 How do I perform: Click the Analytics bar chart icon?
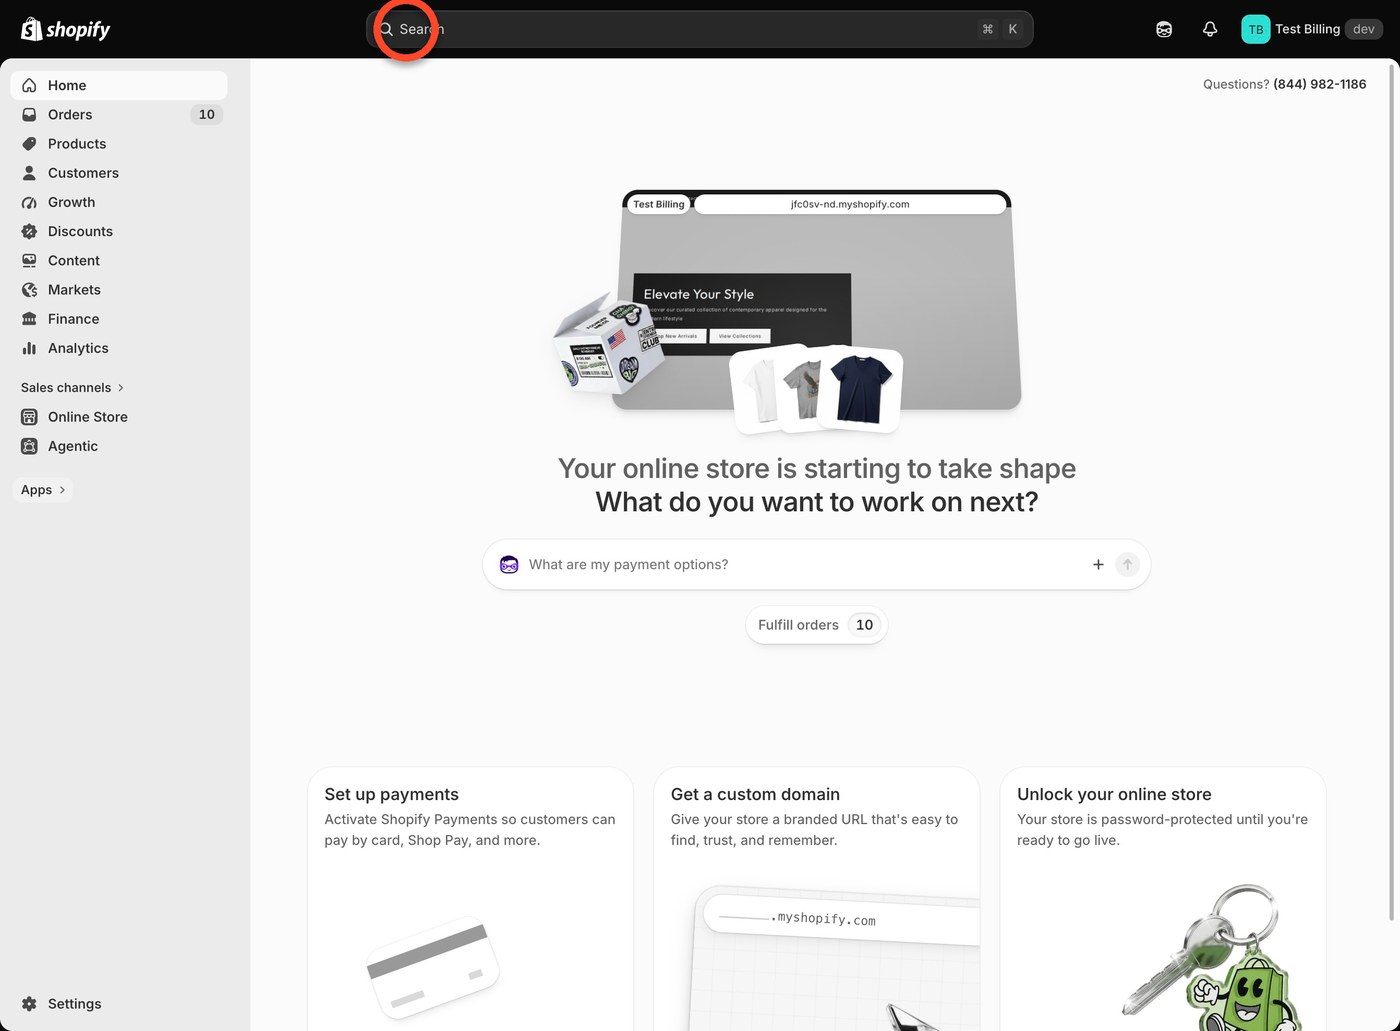tap(29, 348)
